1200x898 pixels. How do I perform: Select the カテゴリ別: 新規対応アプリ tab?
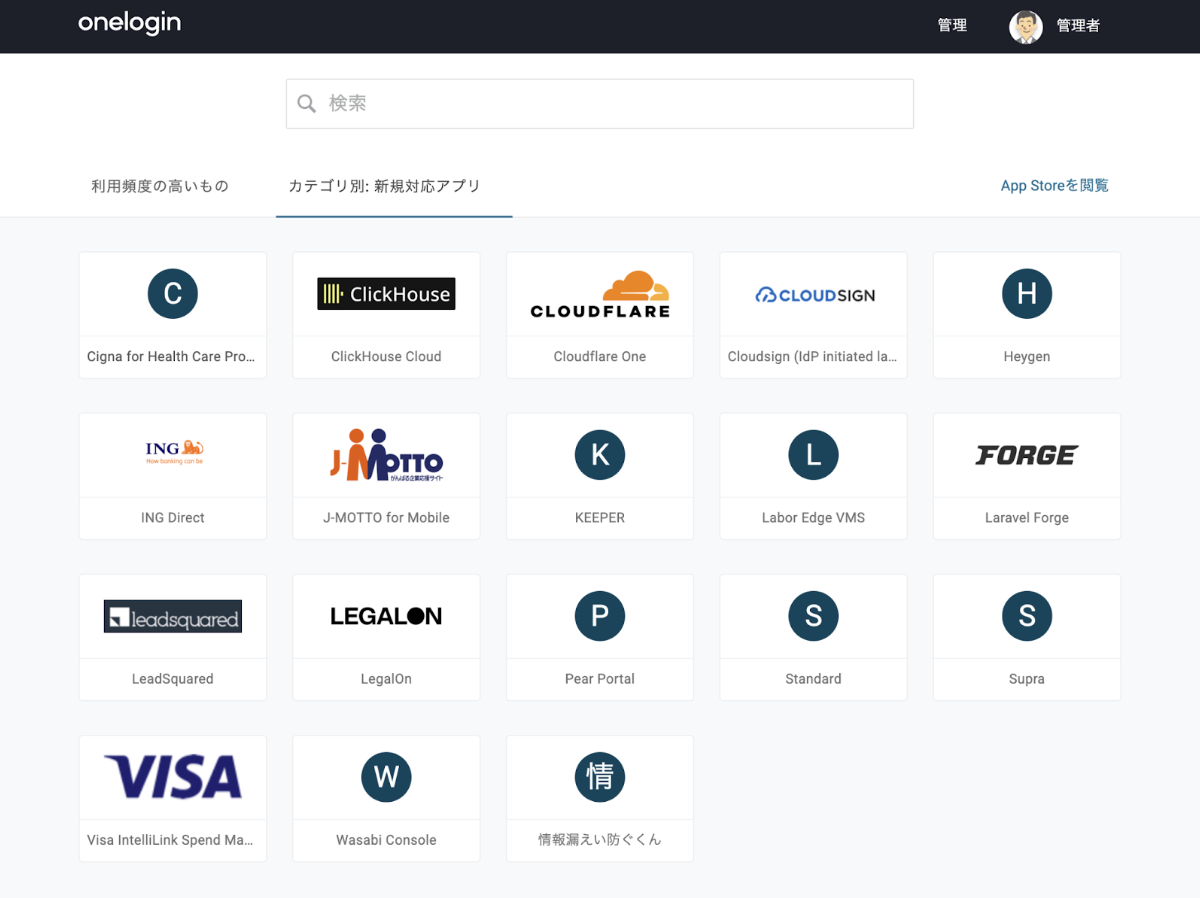[x=385, y=186]
